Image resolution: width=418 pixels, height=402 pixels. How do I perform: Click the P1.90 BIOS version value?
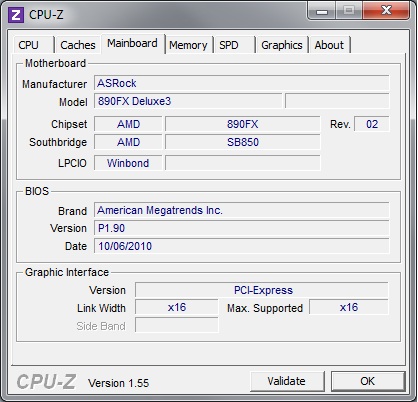[242, 228]
